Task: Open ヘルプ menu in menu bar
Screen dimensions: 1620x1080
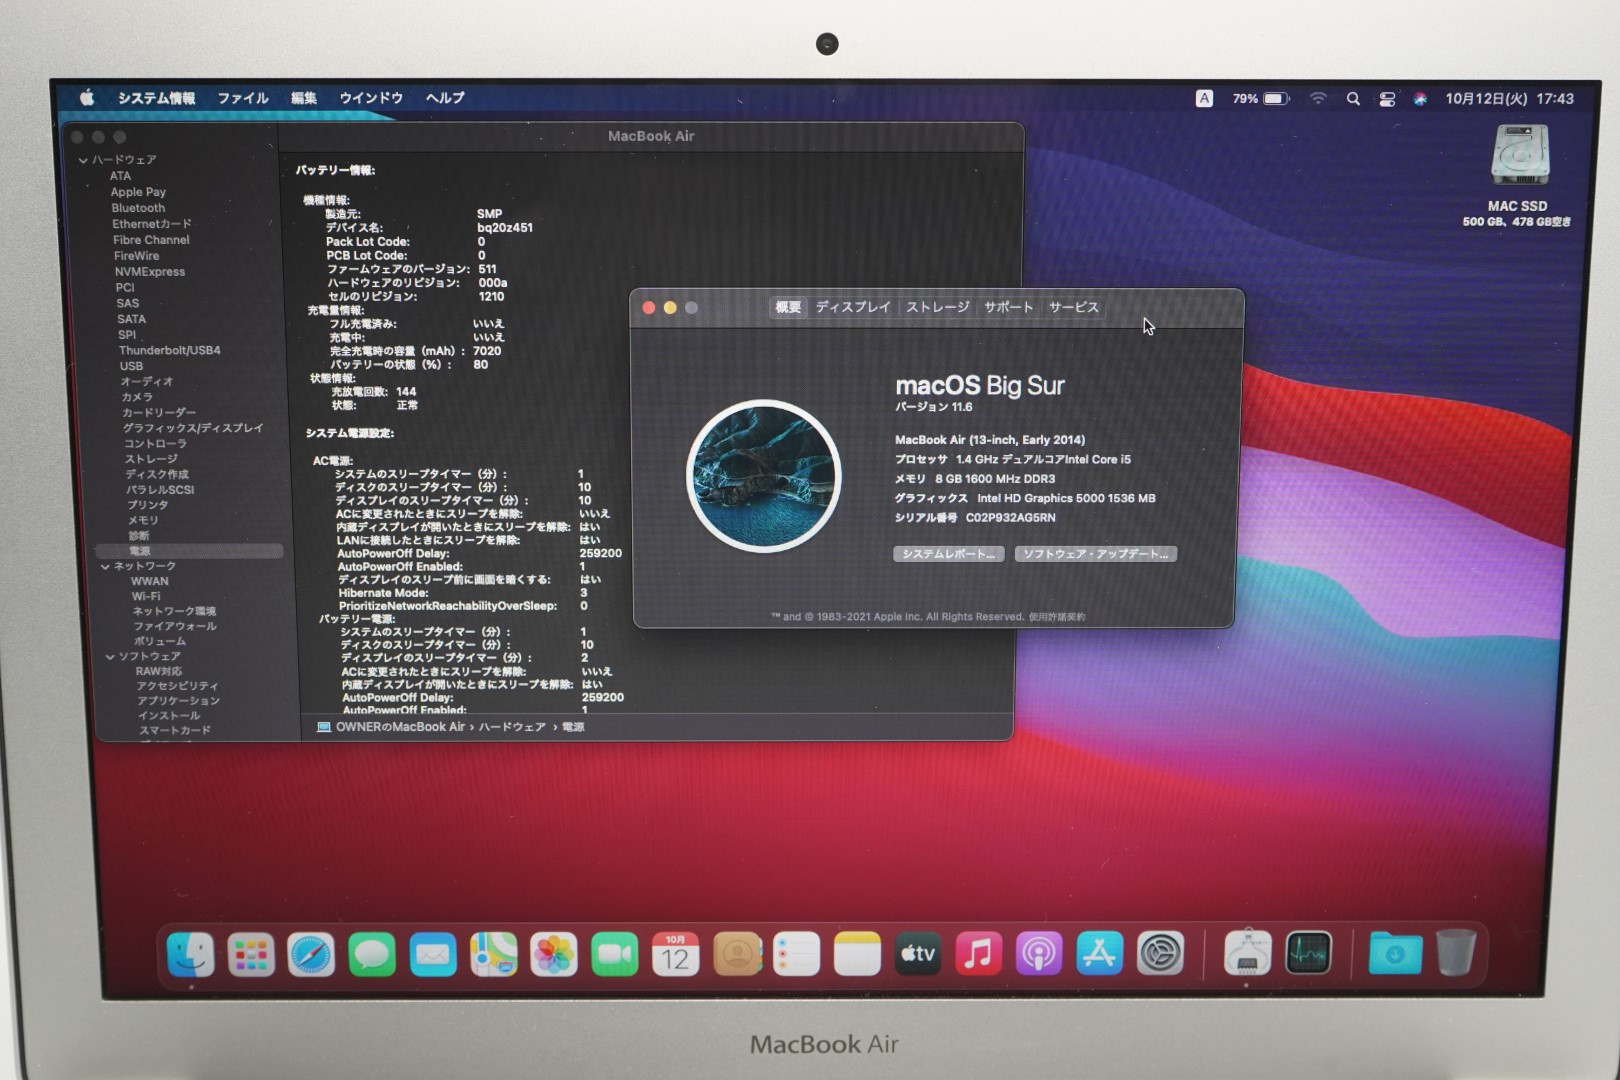Action: coord(445,98)
